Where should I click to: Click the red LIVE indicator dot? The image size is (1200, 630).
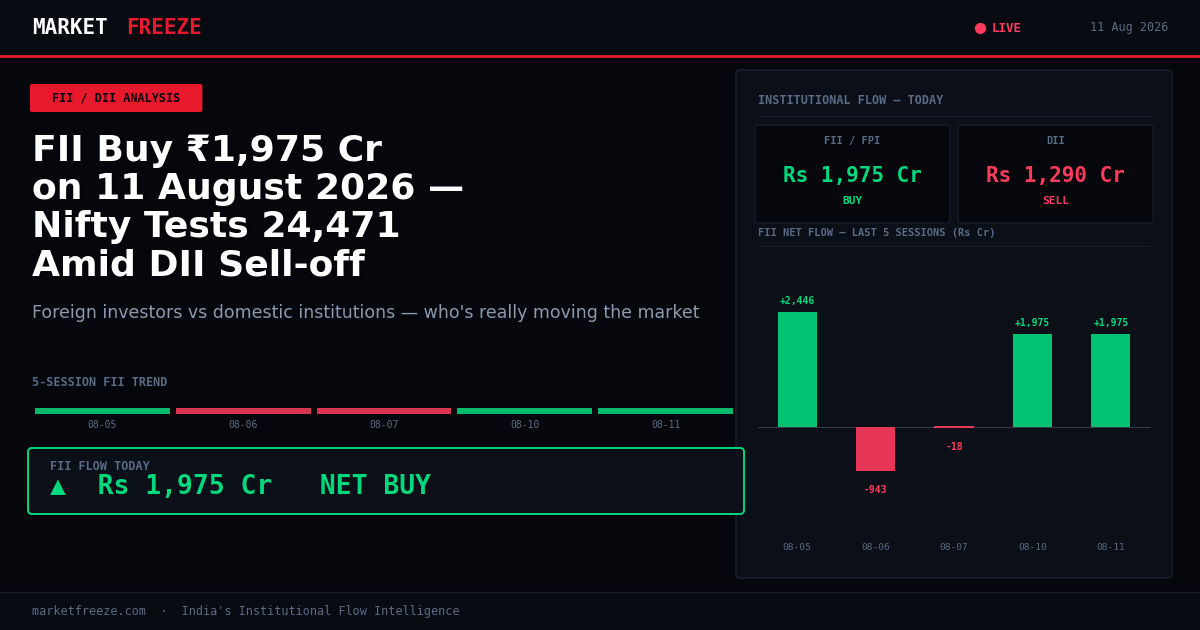(x=980, y=28)
